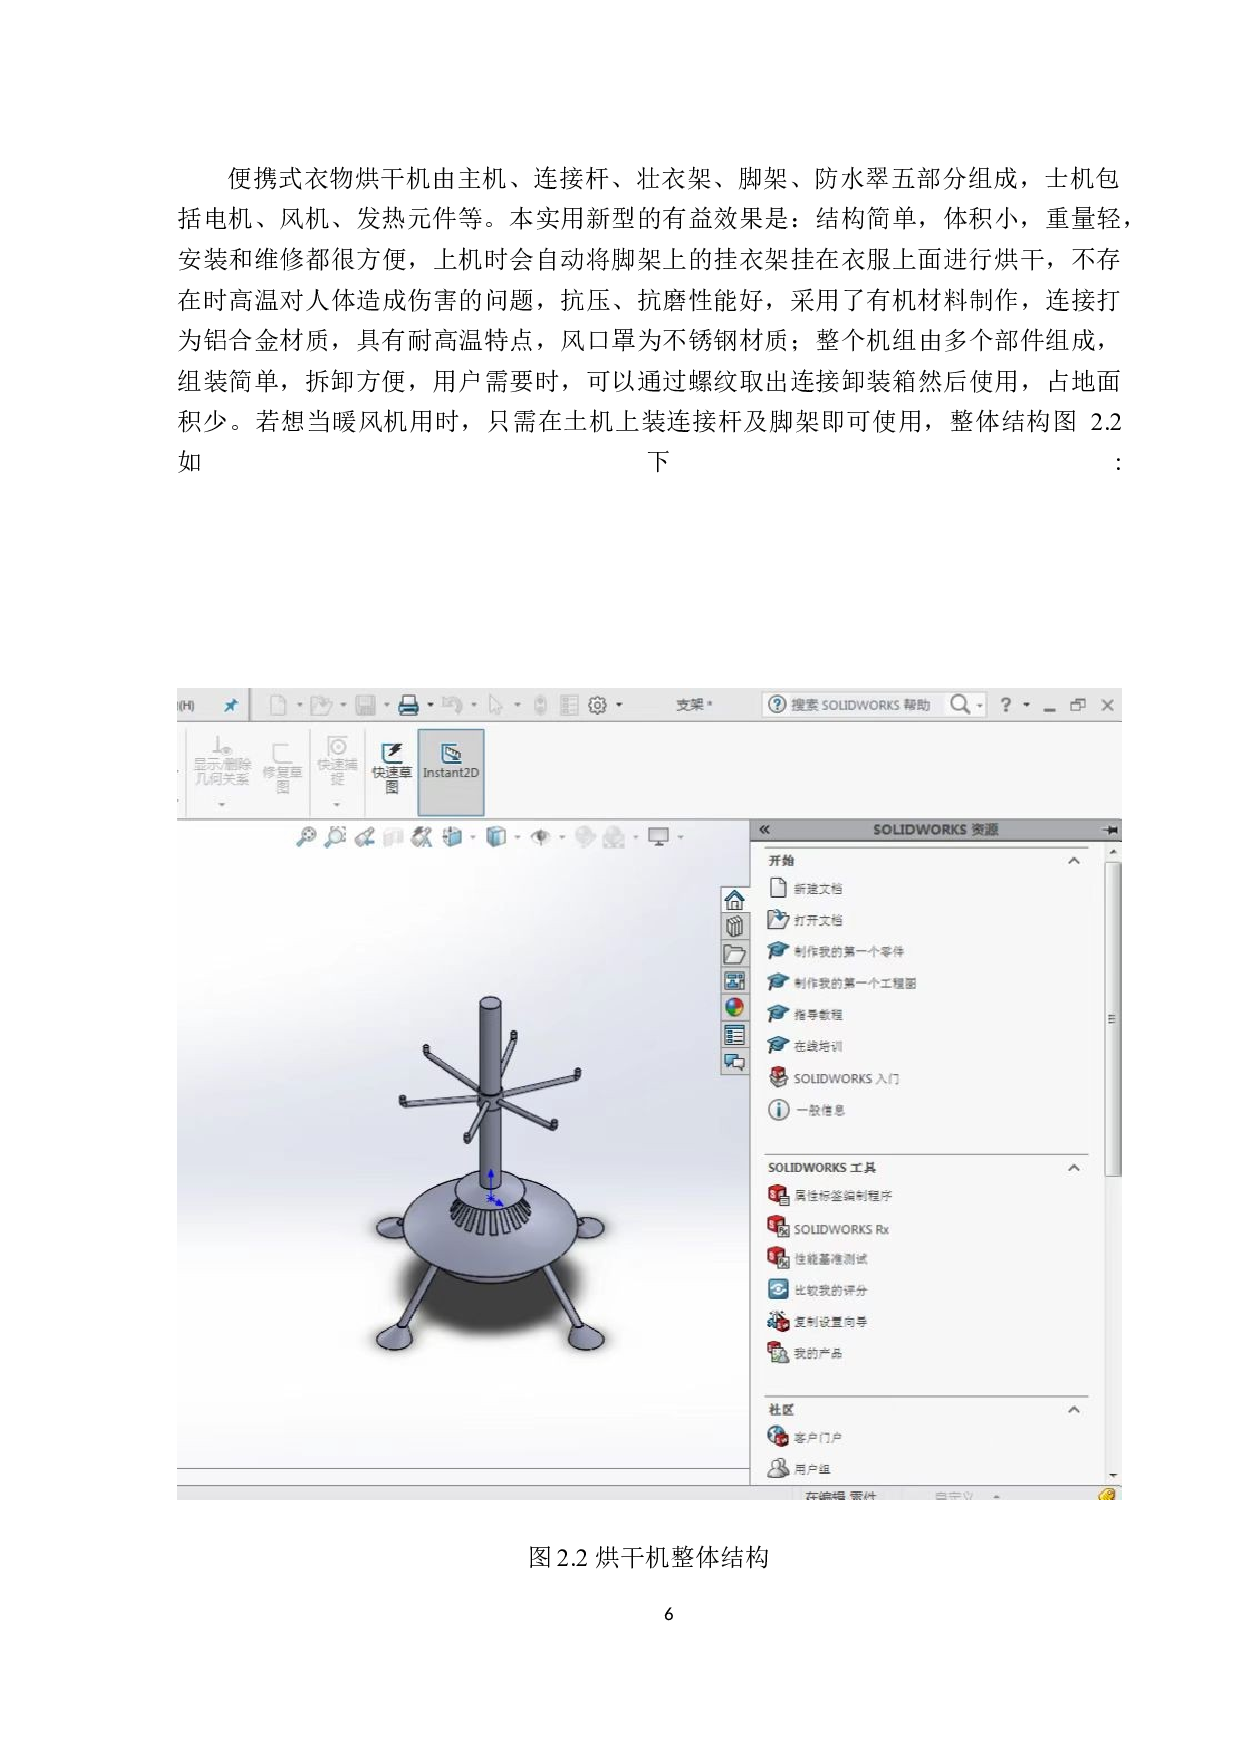Viewport: 1240px width, 1754px height.
Task: Open the SOLIDWORKS Forum speech-bubble tab
Action: (734, 1062)
